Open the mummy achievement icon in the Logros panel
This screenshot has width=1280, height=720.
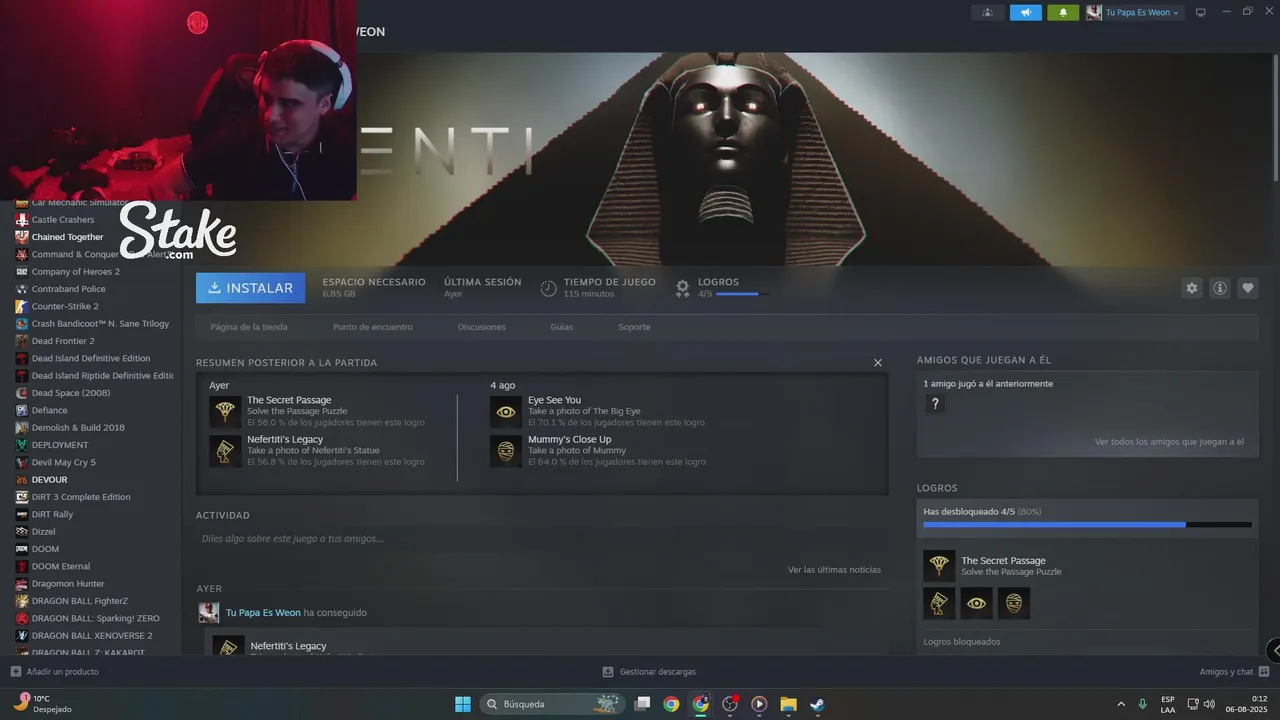tap(1014, 603)
